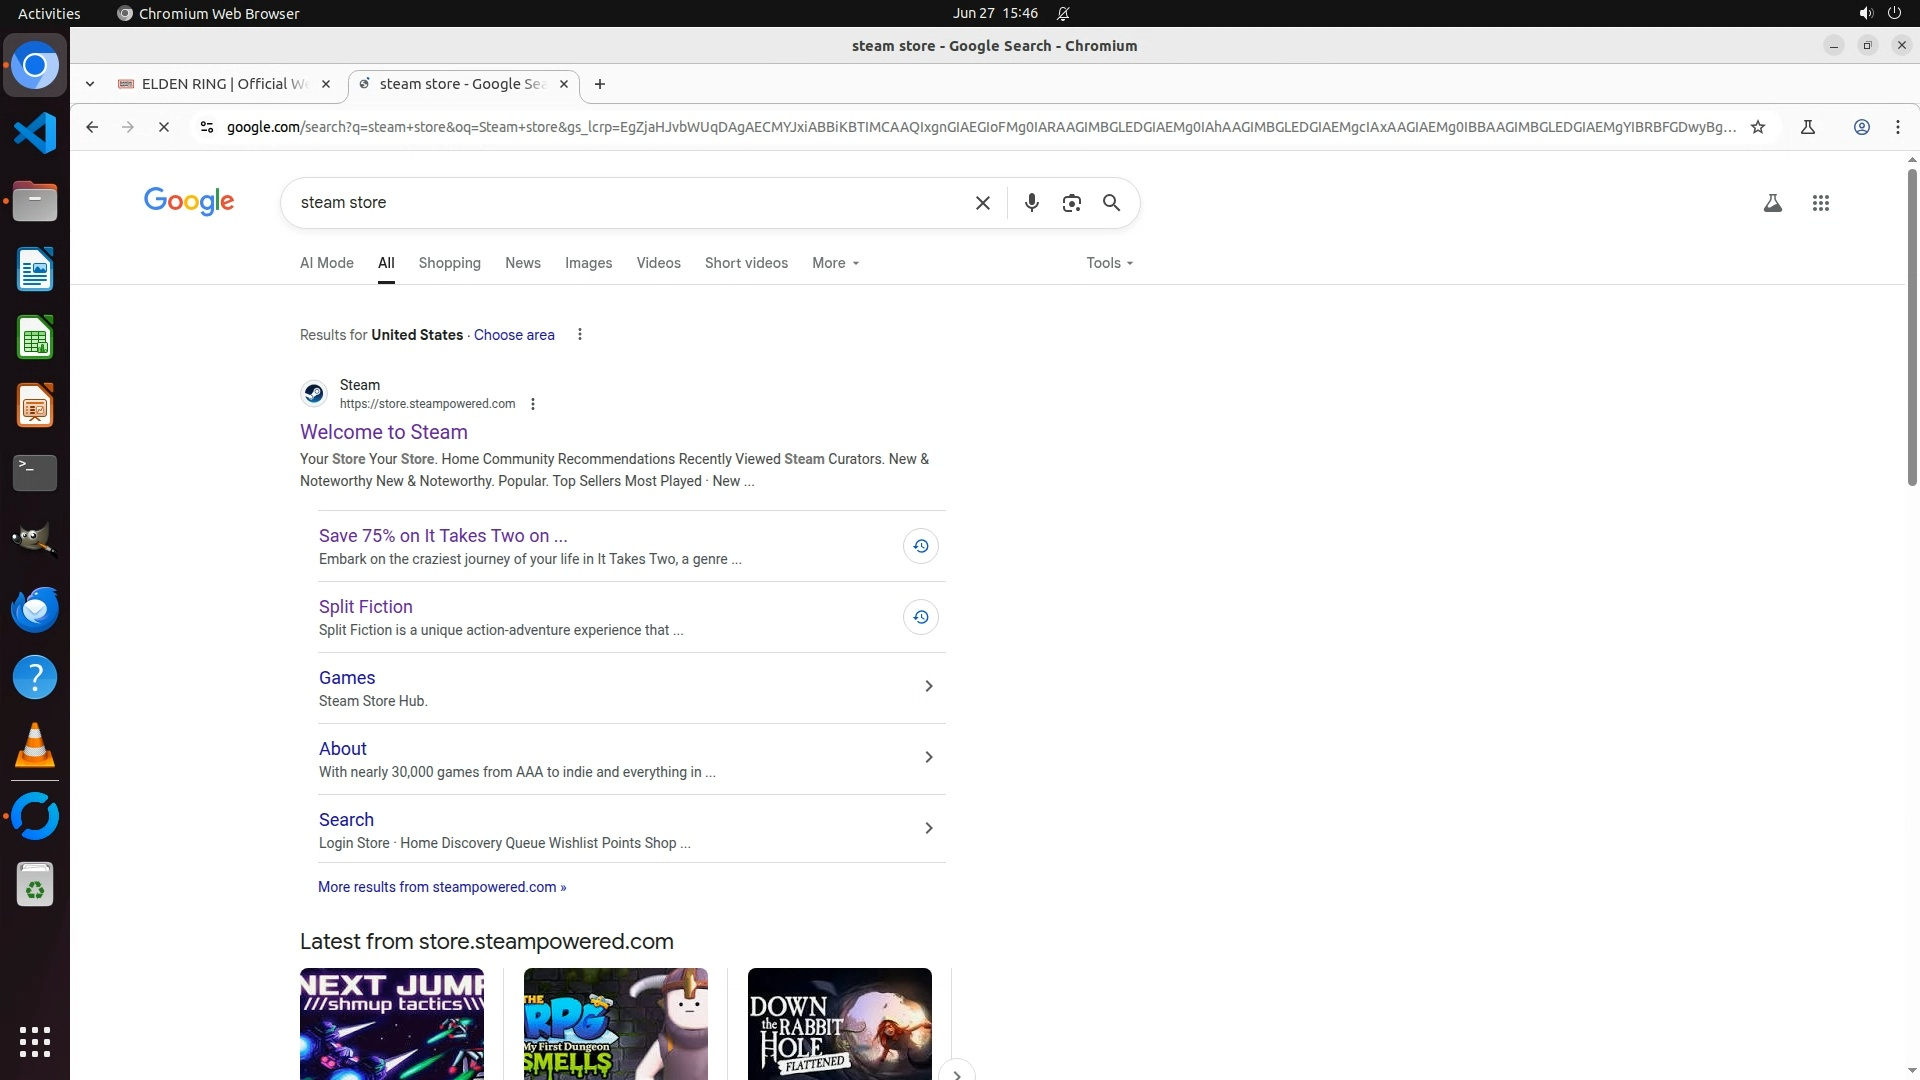Open Google Lens image search icon

(x=1071, y=203)
